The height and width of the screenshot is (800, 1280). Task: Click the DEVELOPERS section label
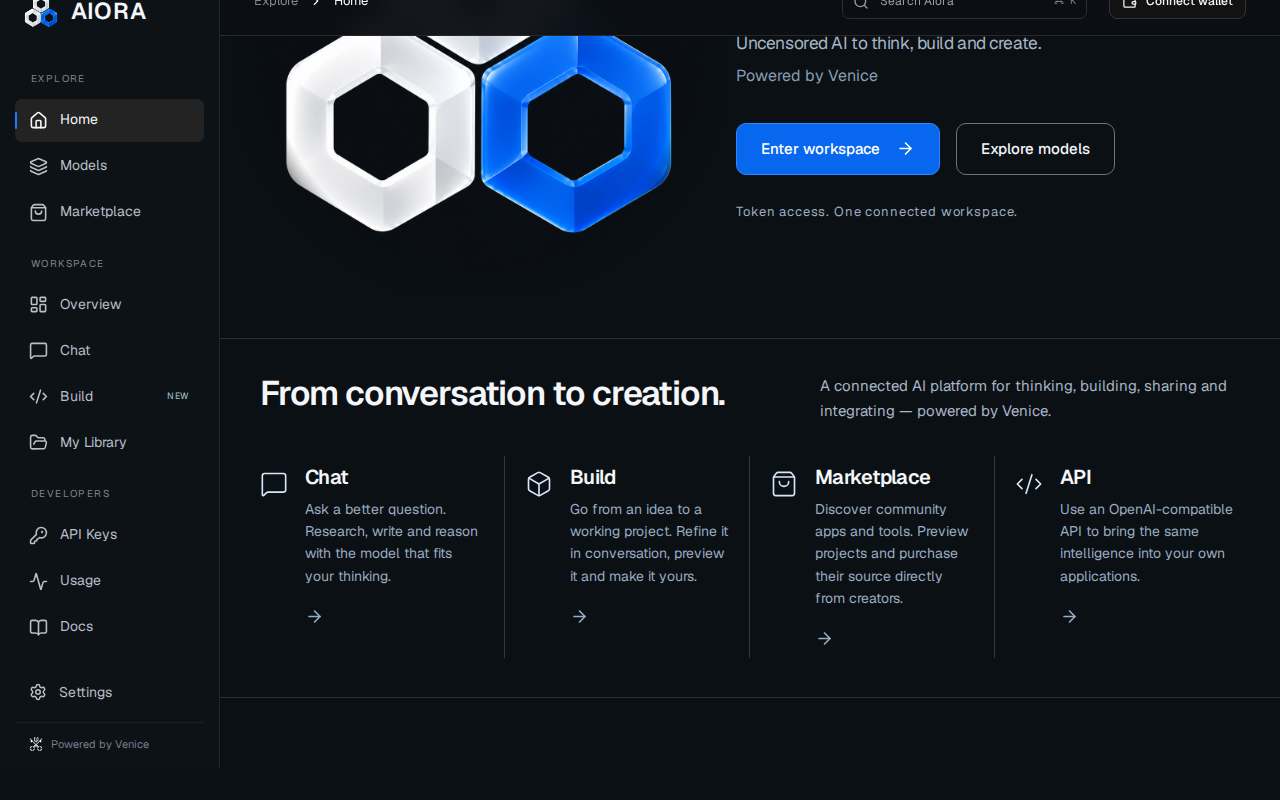[x=70, y=494]
